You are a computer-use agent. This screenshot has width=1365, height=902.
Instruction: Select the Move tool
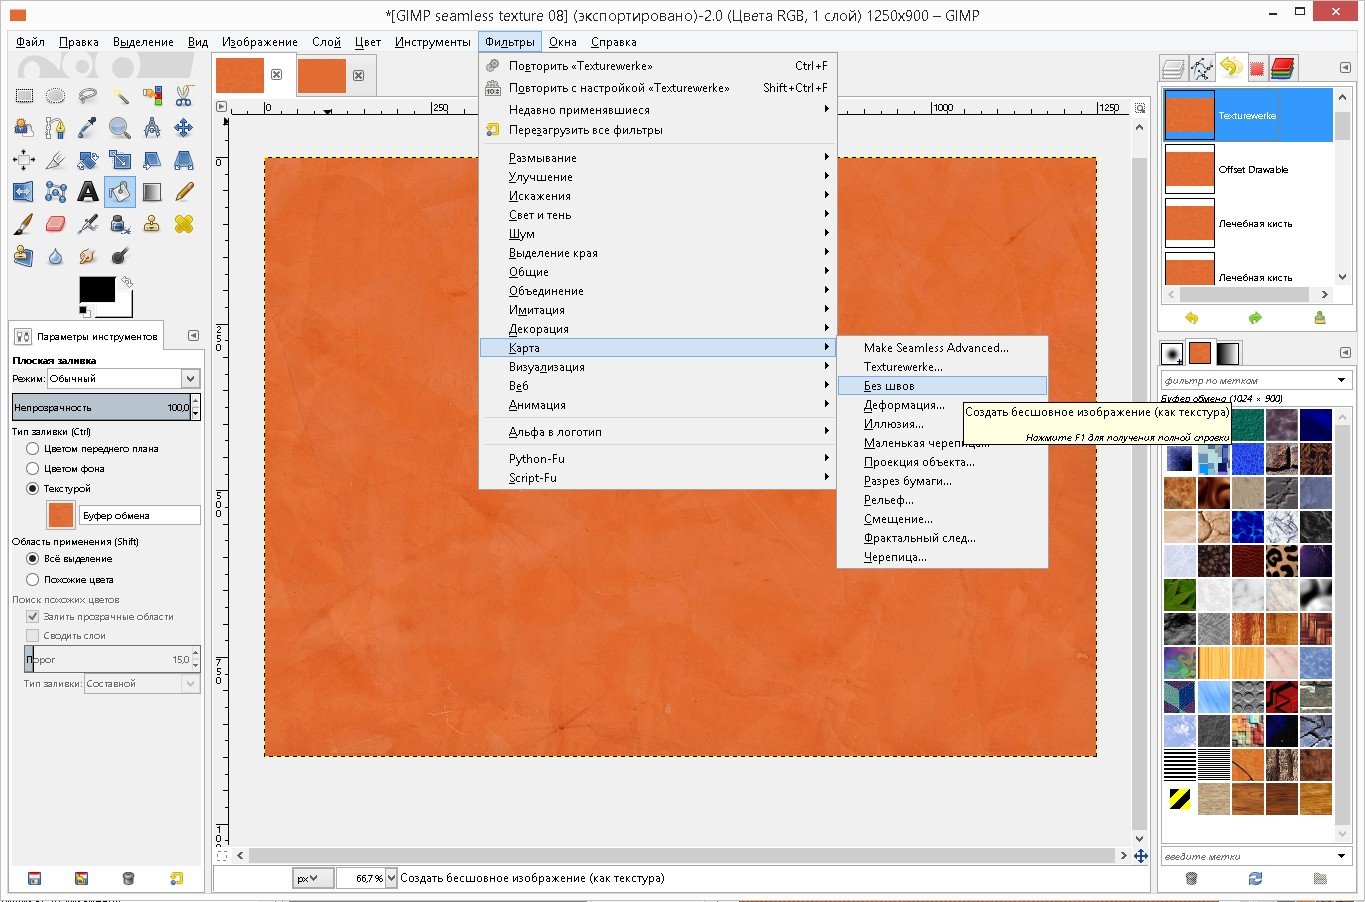(x=184, y=128)
